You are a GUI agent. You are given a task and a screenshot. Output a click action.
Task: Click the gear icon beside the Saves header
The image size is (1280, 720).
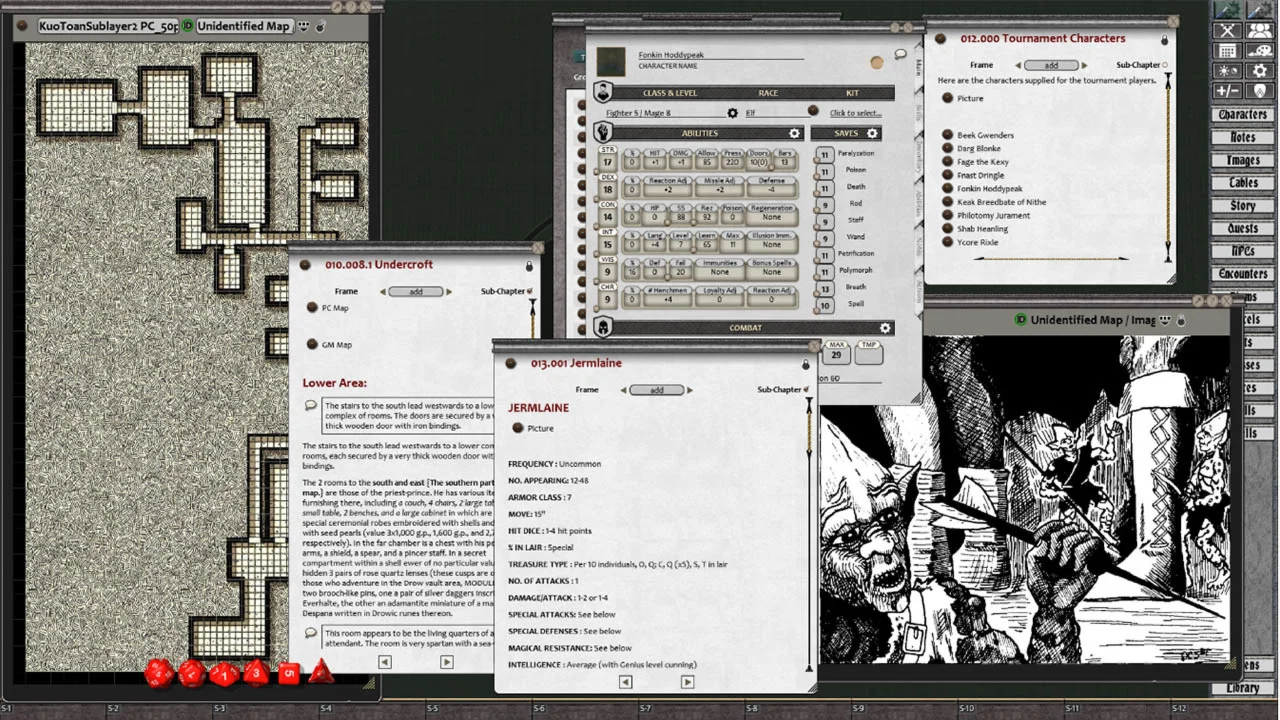point(872,133)
